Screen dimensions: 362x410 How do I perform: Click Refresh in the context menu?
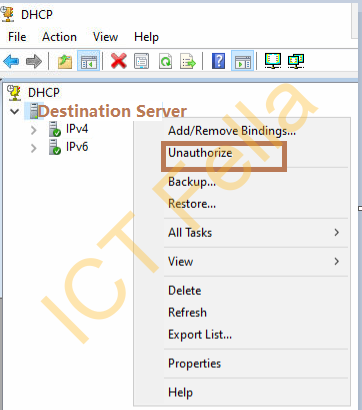pyautogui.click(x=242, y=313)
